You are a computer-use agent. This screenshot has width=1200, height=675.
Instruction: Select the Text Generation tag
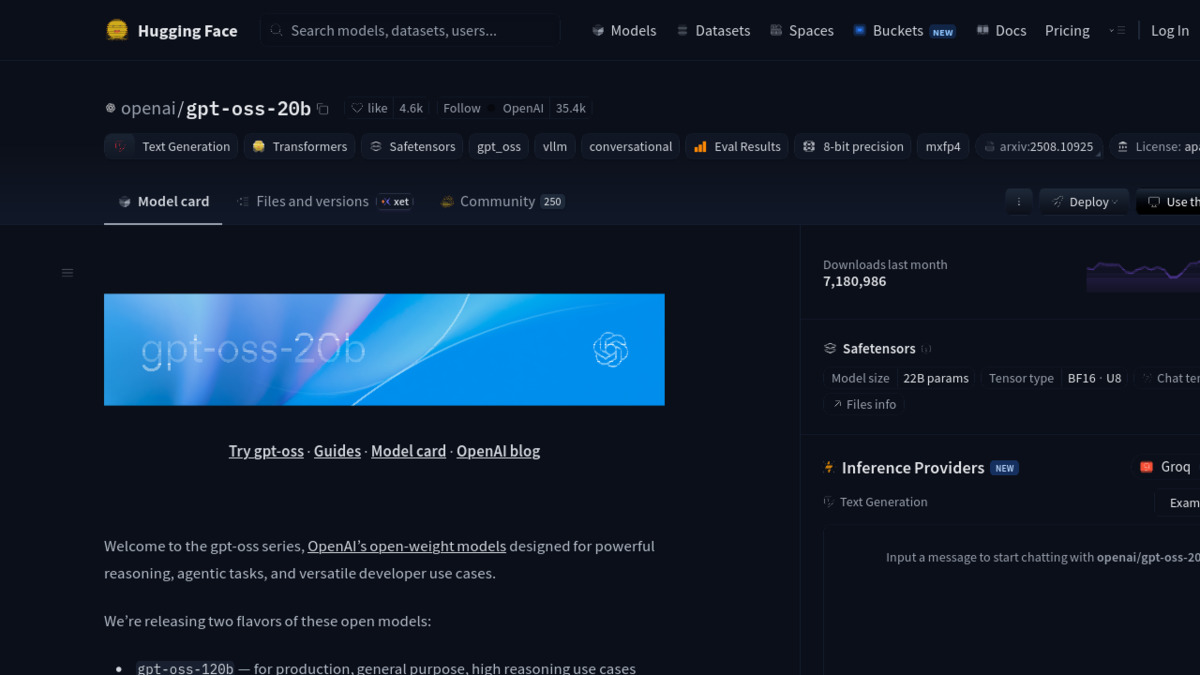(x=171, y=146)
